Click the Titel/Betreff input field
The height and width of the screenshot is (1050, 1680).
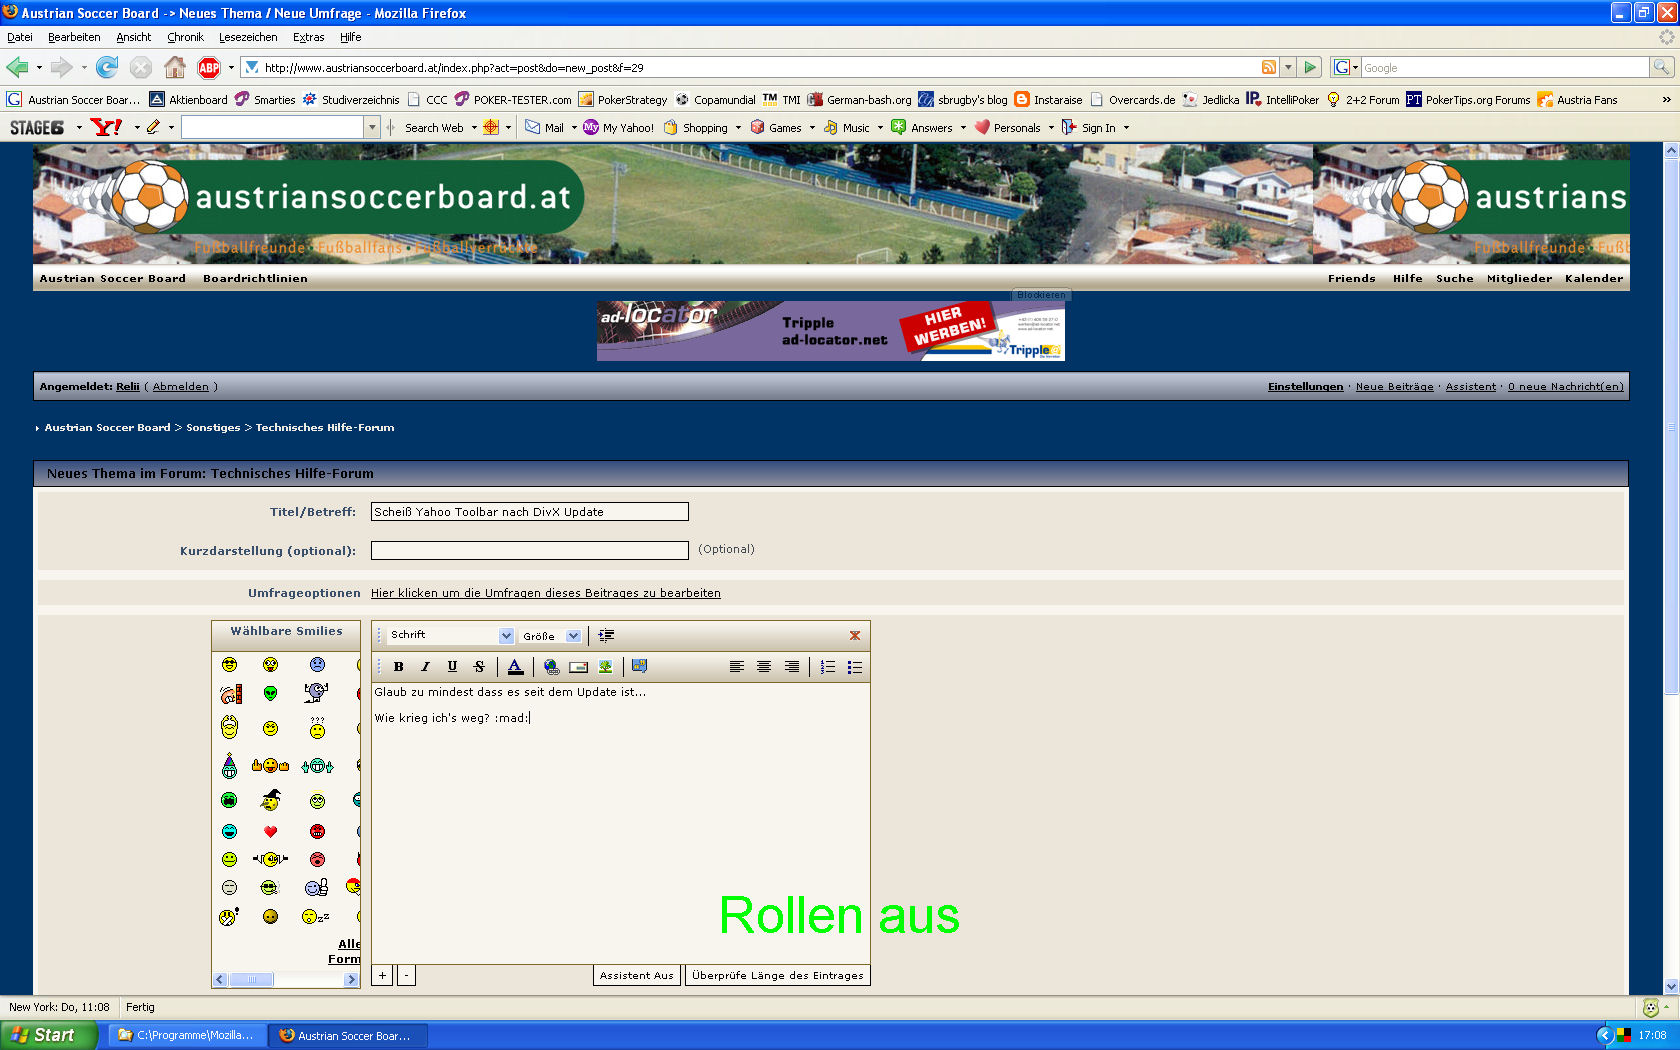pos(529,511)
